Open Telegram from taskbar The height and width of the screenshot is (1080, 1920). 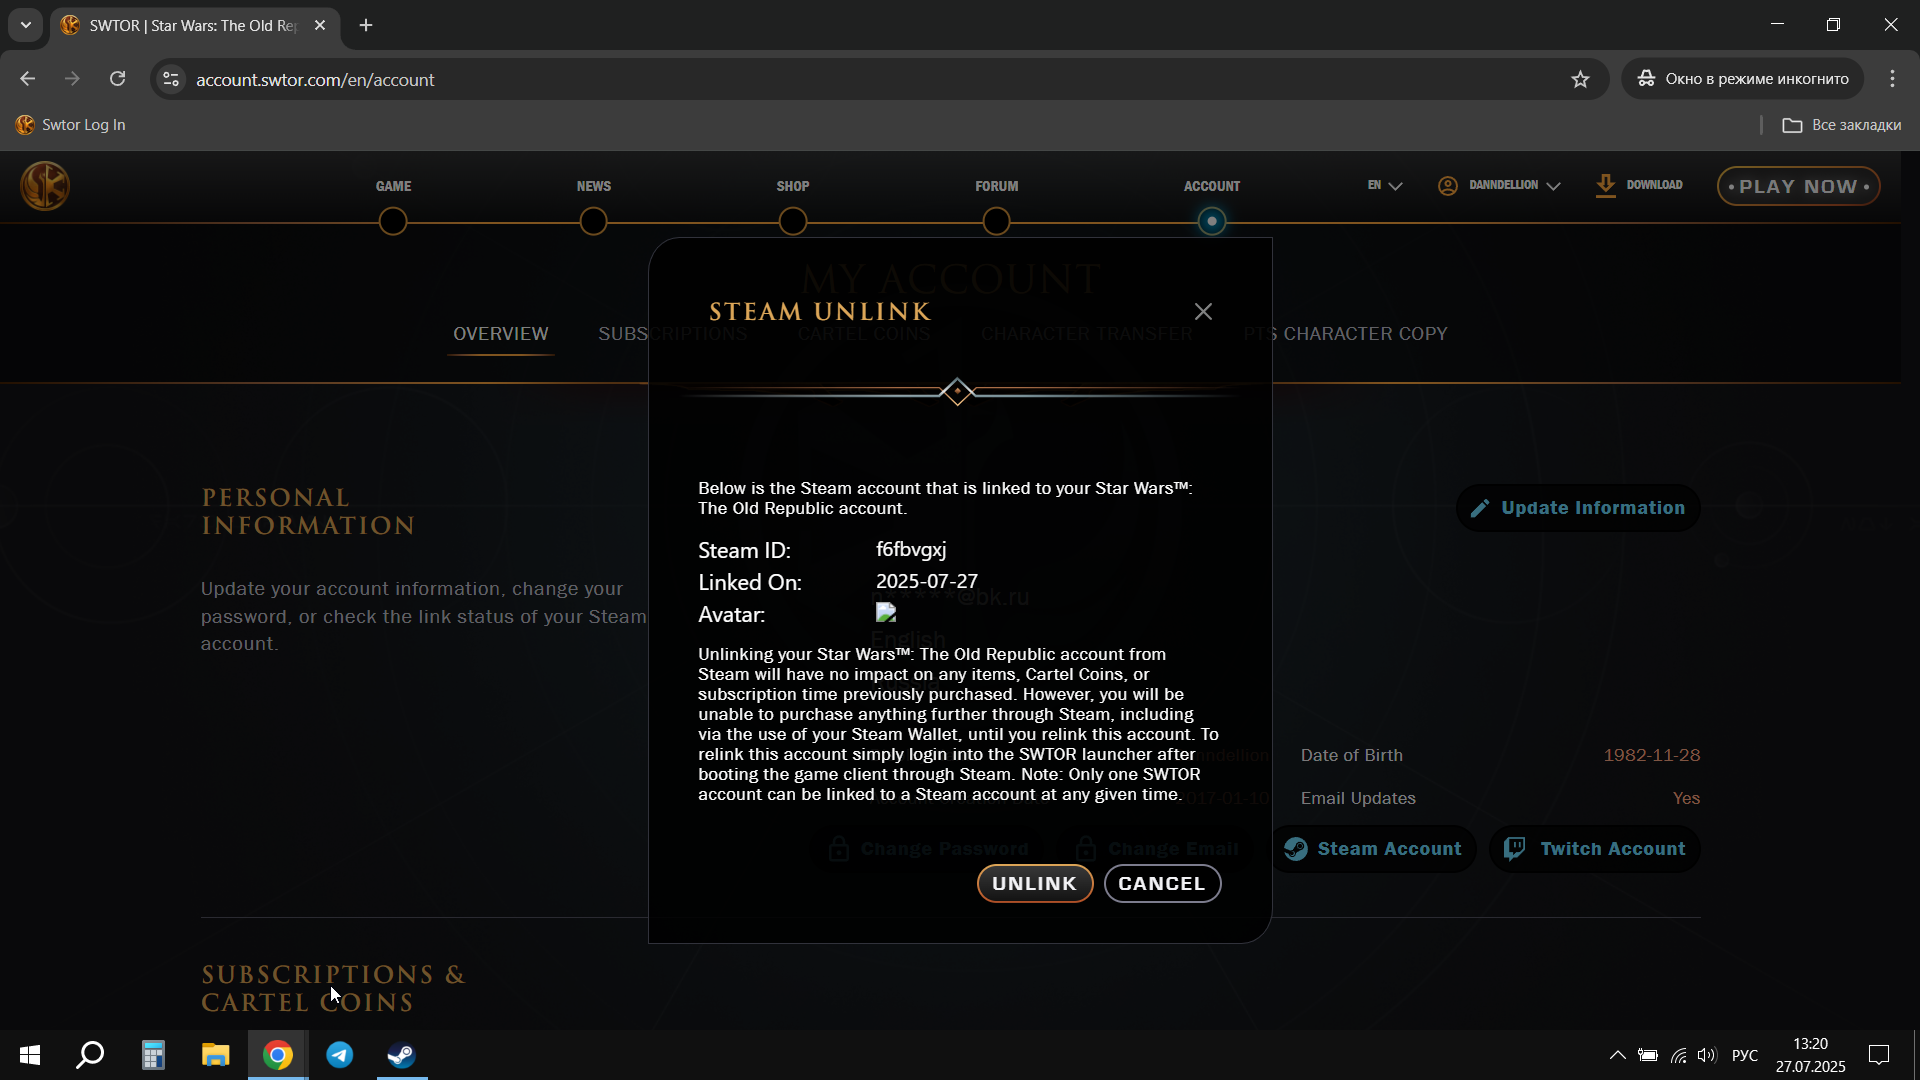[x=340, y=1055]
